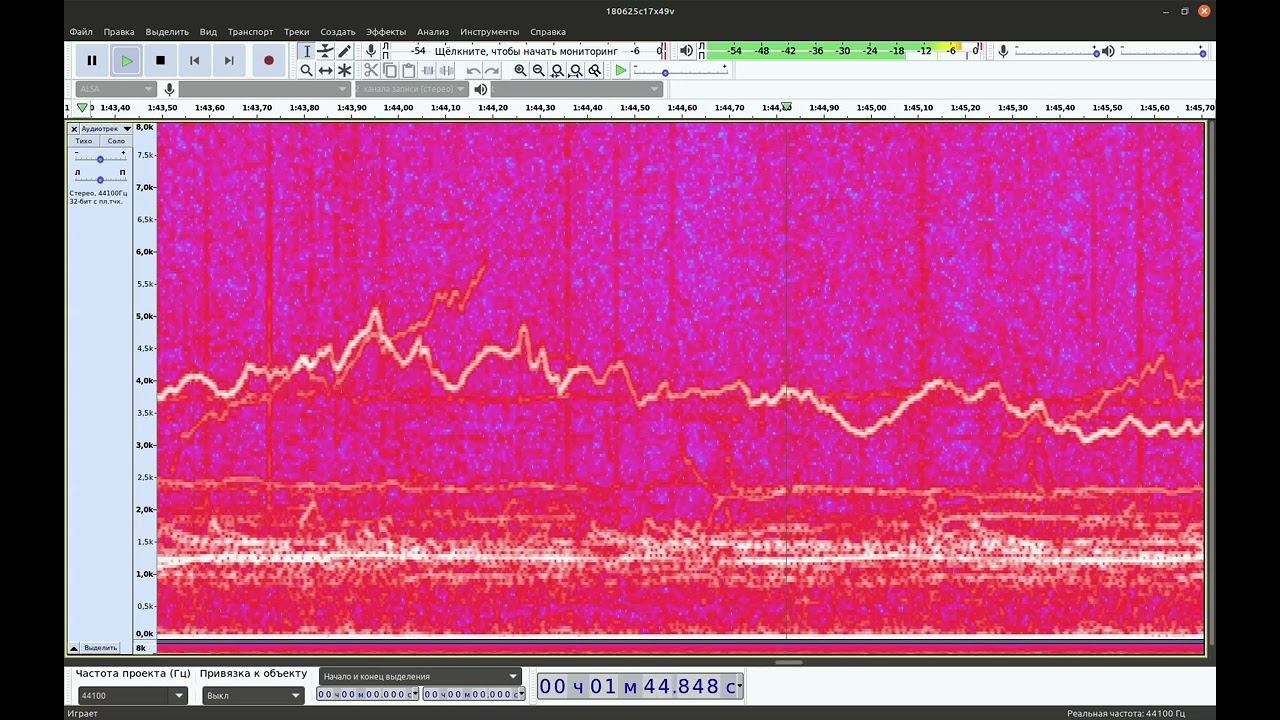Click the playback device speaker icon
This screenshot has height=720, width=1280.
[x=481, y=89]
